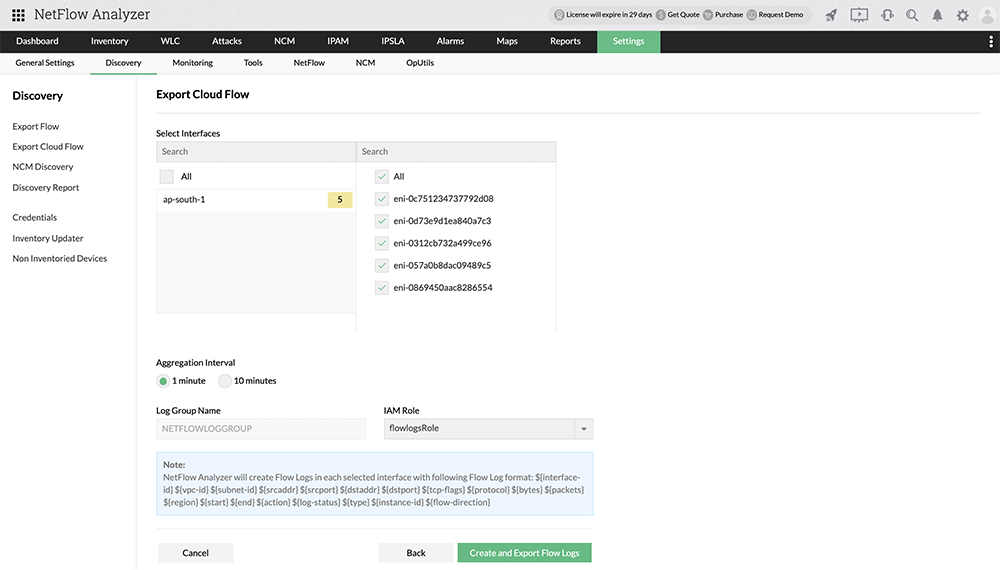Screen dimensions: 1000x570
Task: Click the headset support icon
Action: pyautogui.click(x=886, y=15)
